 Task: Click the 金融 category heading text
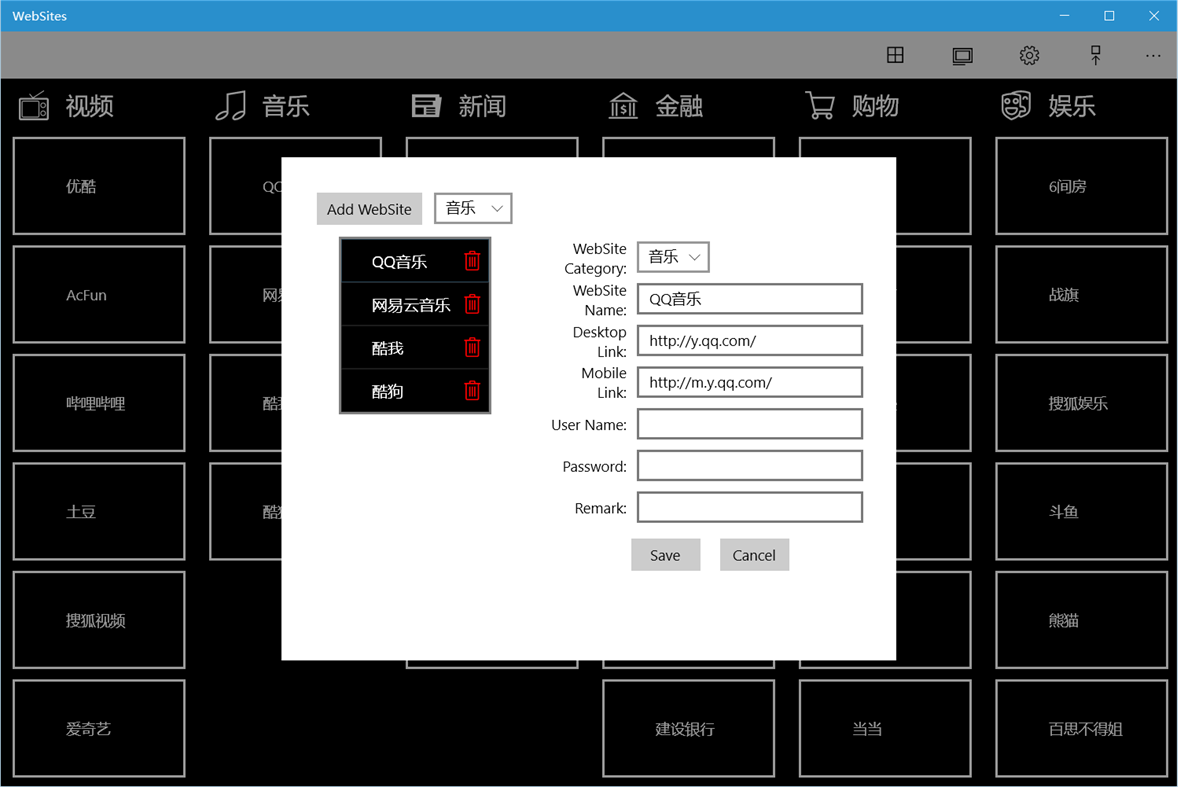[679, 106]
